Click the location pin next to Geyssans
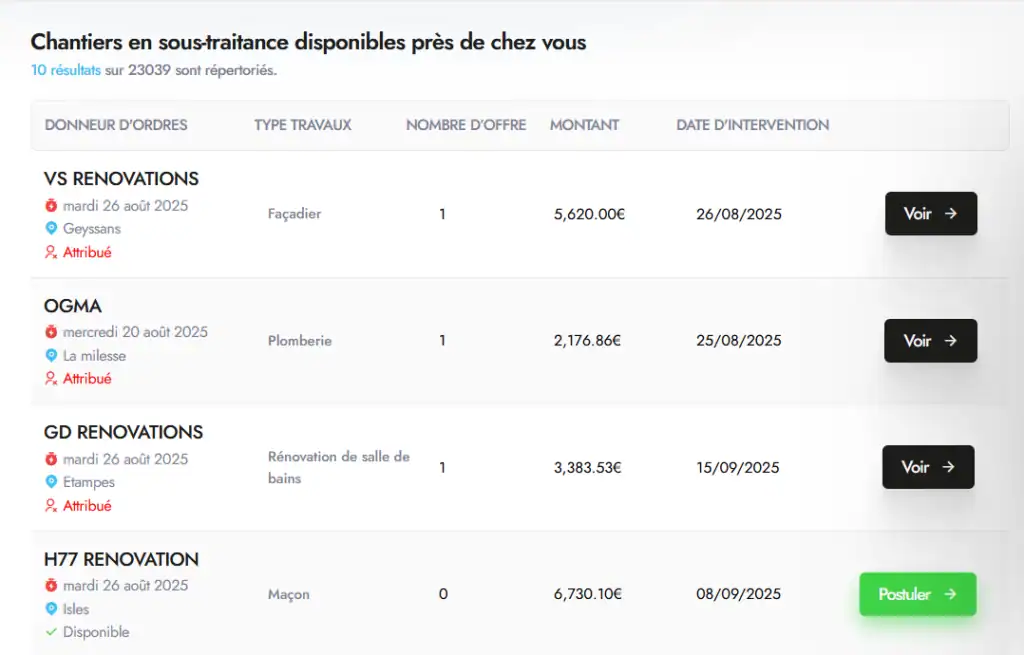 click(x=52, y=229)
